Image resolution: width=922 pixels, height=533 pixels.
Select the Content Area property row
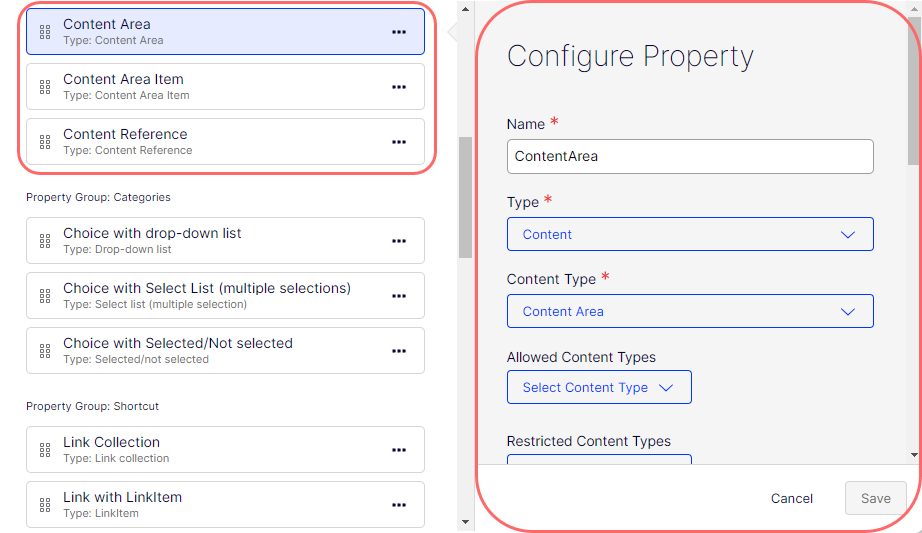[x=225, y=32]
